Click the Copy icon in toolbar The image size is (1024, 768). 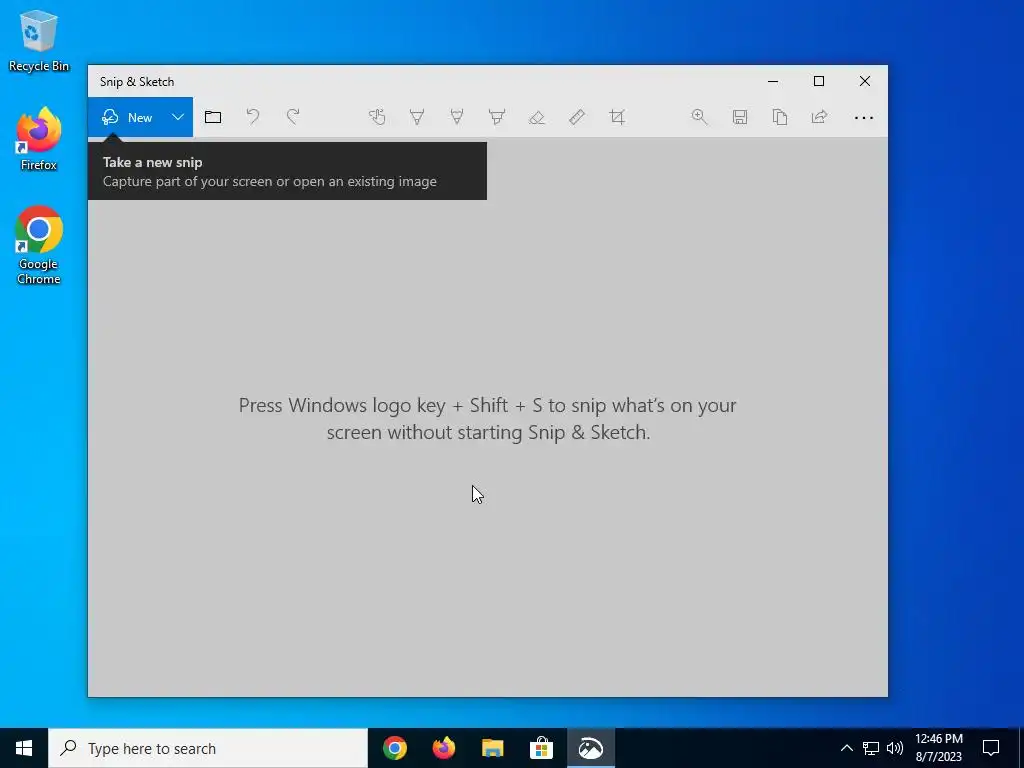pyautogui.click(x=780, y=118)
